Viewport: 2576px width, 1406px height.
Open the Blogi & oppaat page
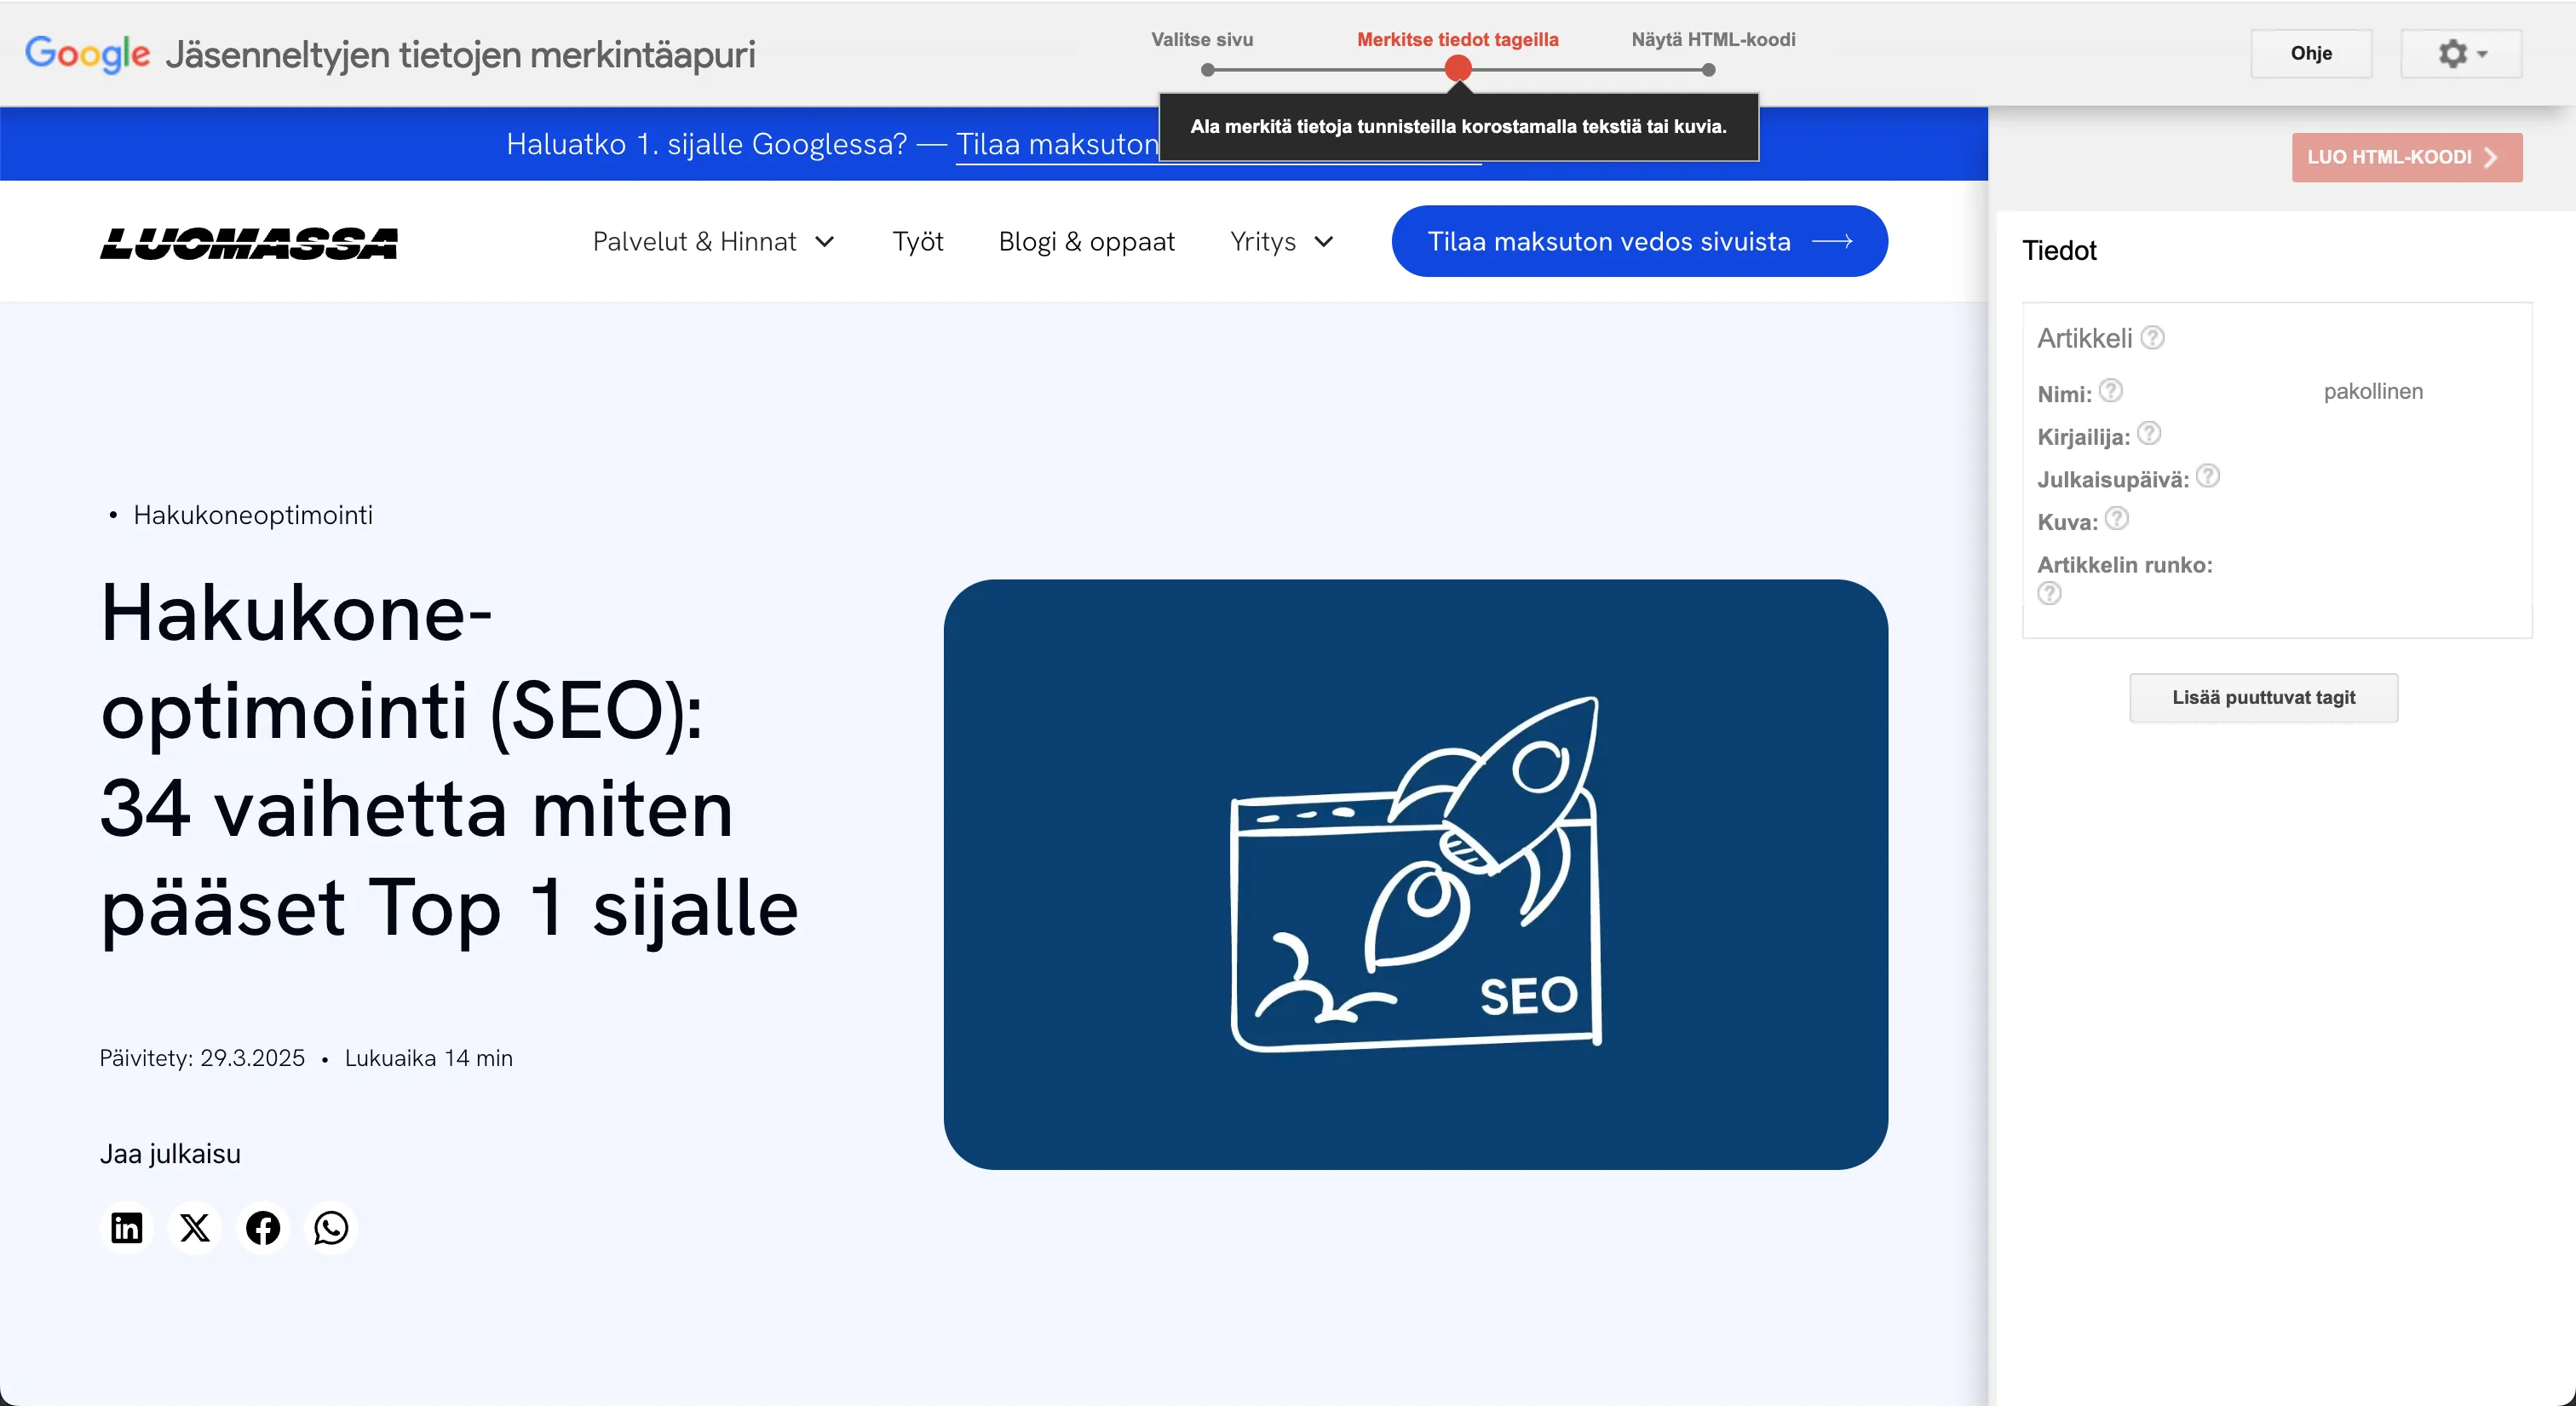point(1086,241)
